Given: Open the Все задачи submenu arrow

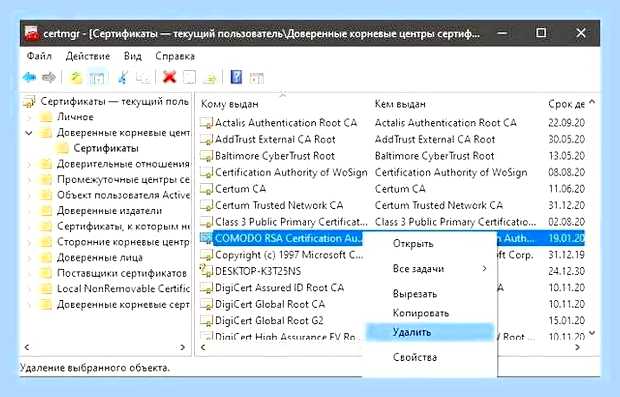Looking at the screenshot, I should [484, 269].
